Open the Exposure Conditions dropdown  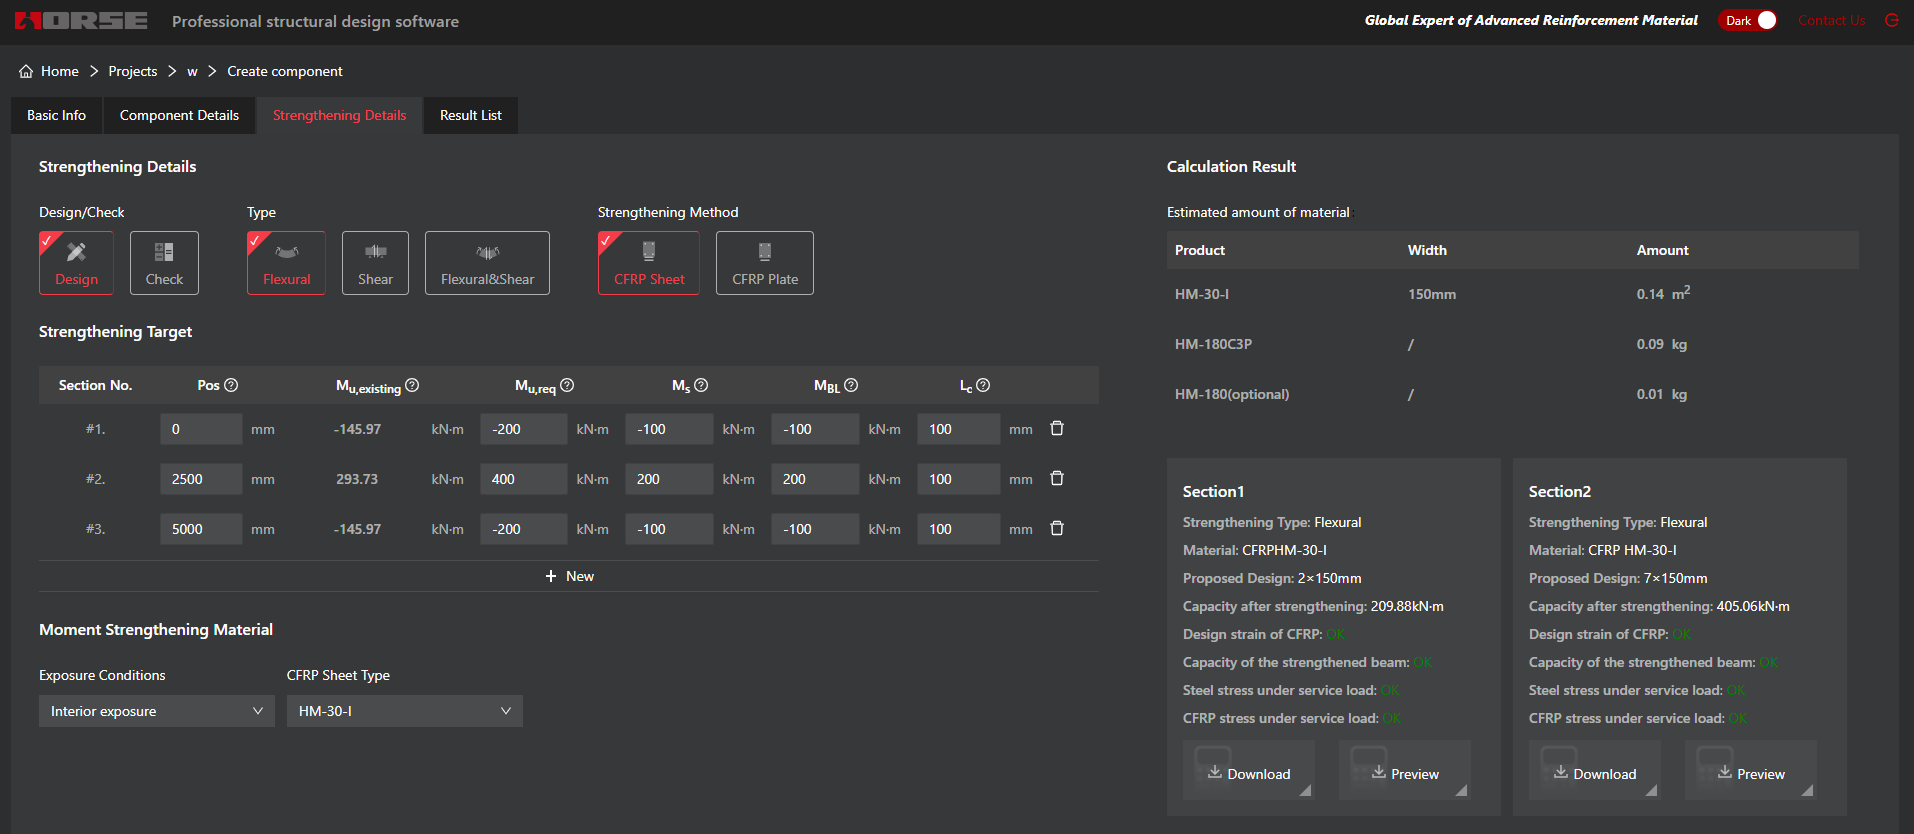point(156,711)
